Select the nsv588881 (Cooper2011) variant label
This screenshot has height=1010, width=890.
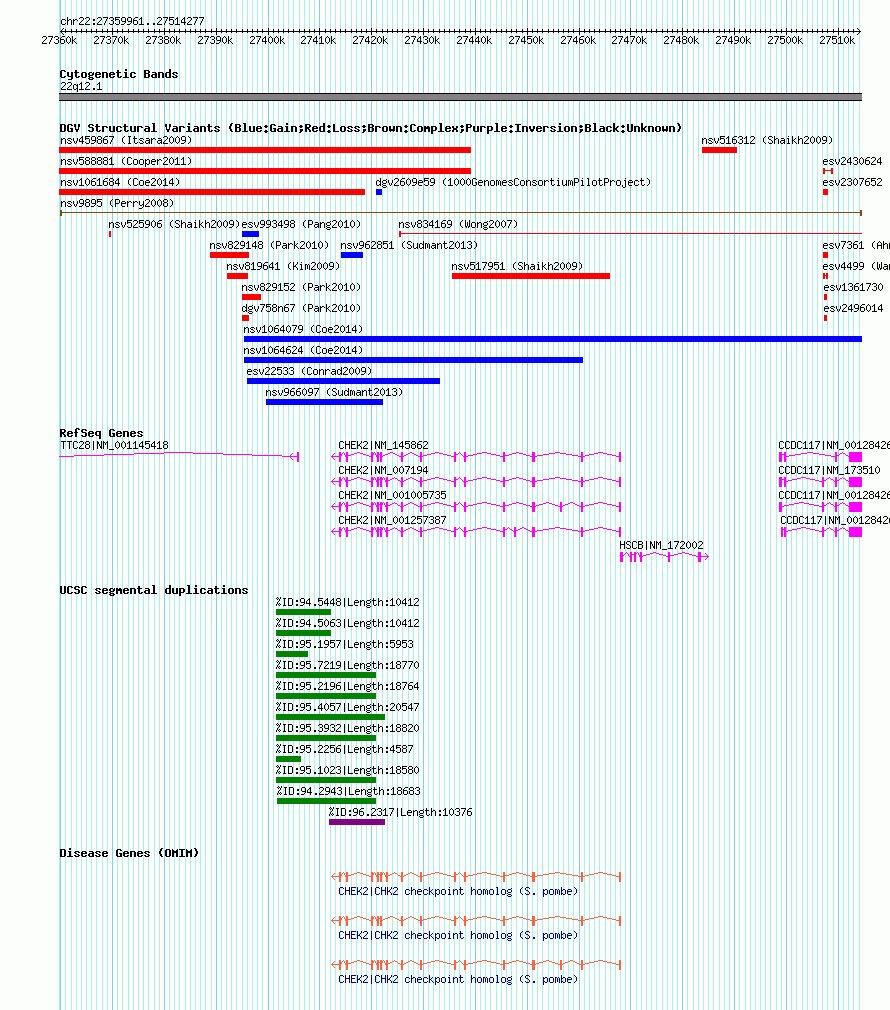coord(126,161)
